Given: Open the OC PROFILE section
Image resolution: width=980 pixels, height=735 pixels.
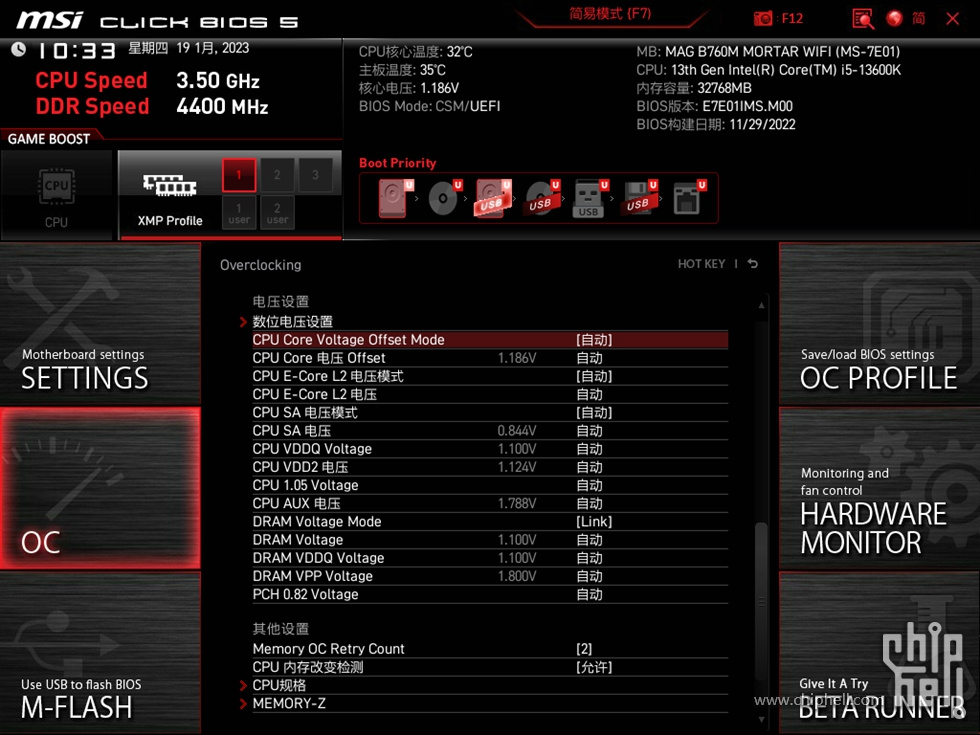Looking at the screenshot, I should click(x=879, y=324).
